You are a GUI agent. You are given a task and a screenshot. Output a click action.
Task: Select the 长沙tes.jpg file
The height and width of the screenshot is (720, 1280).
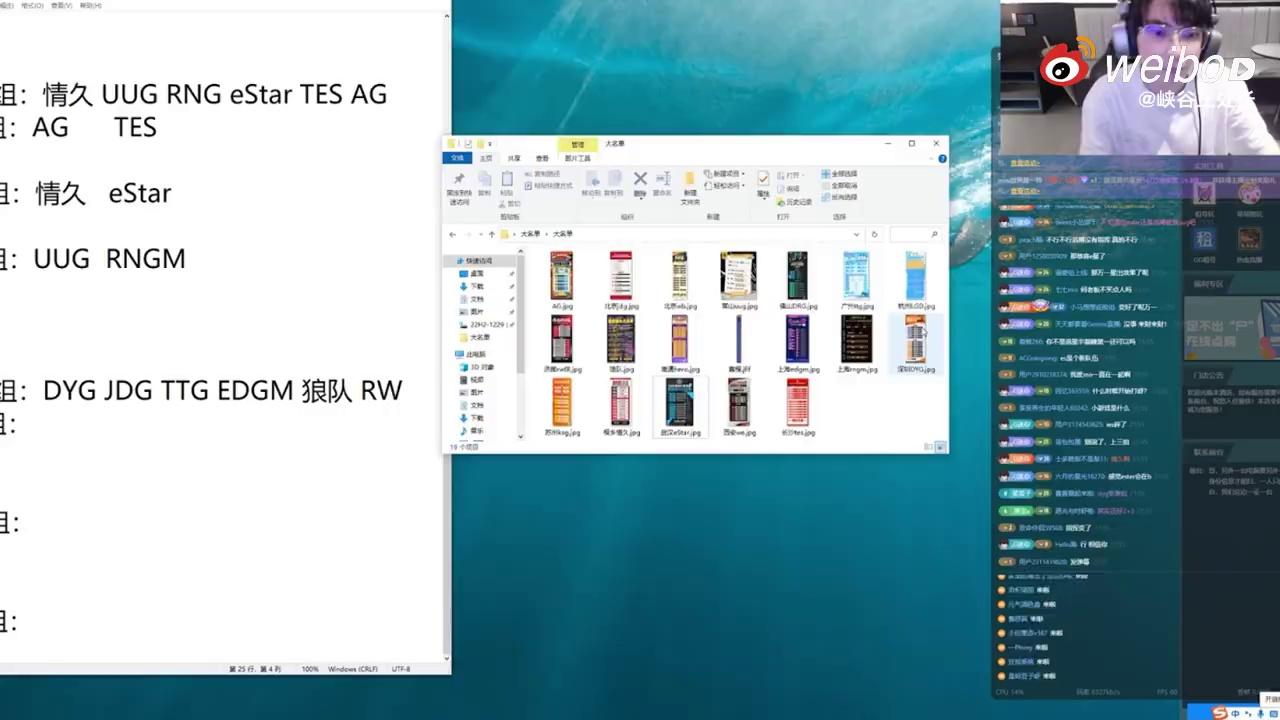(x=797, y=407)
